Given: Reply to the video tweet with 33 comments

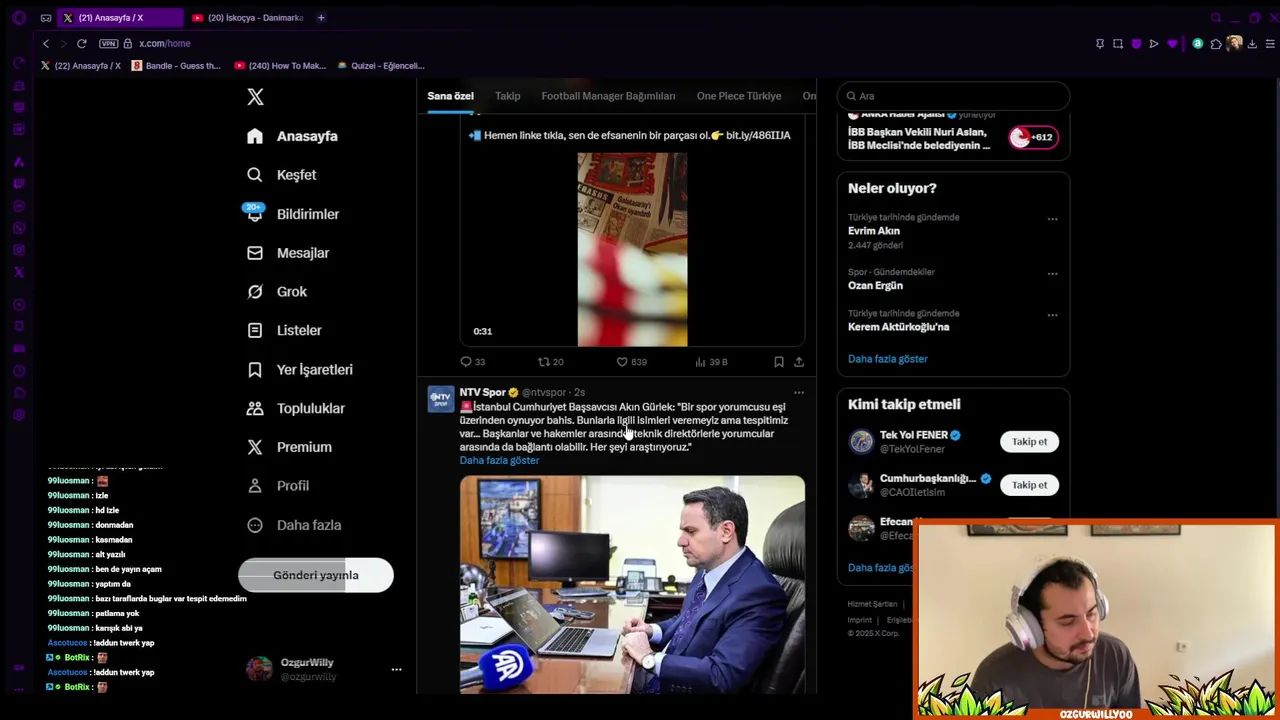Looking at the screenshot, I should (472, 362).
